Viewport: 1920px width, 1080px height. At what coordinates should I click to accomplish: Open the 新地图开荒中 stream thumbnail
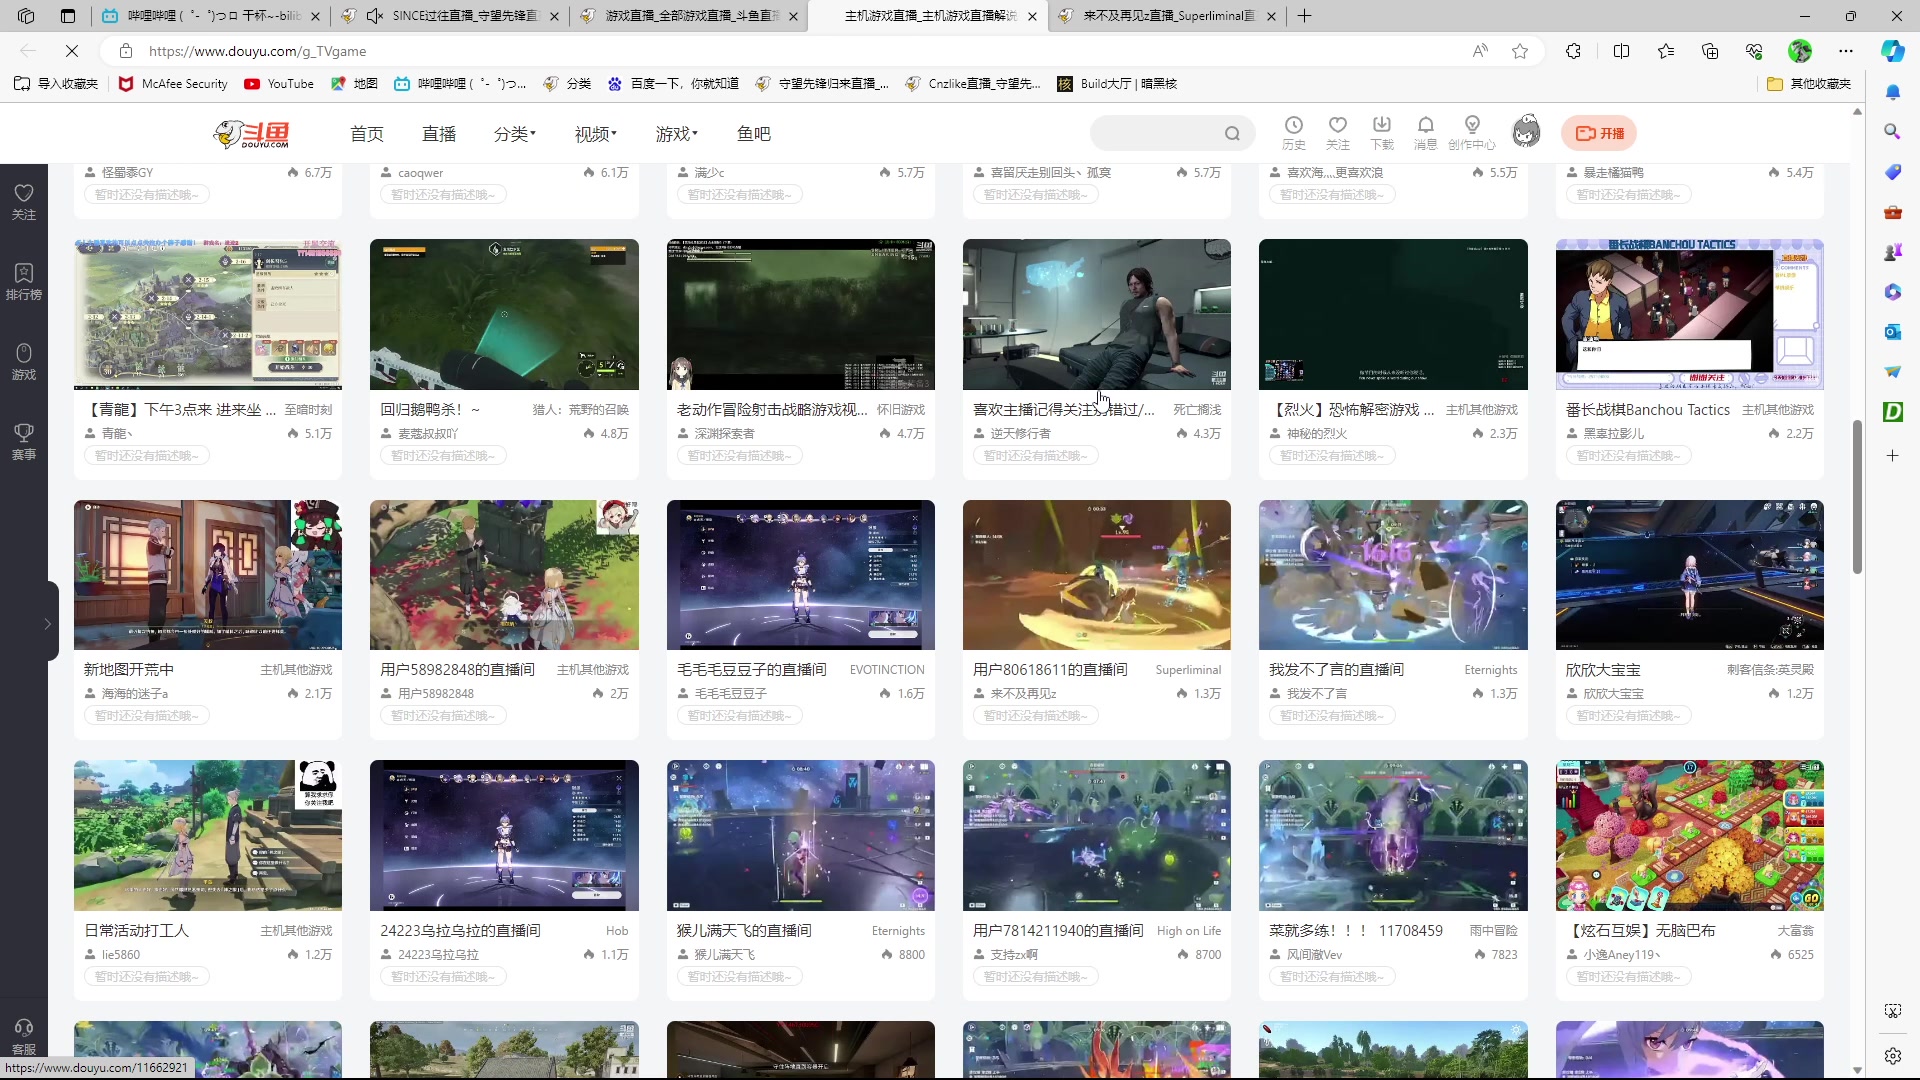coord(207,575)
